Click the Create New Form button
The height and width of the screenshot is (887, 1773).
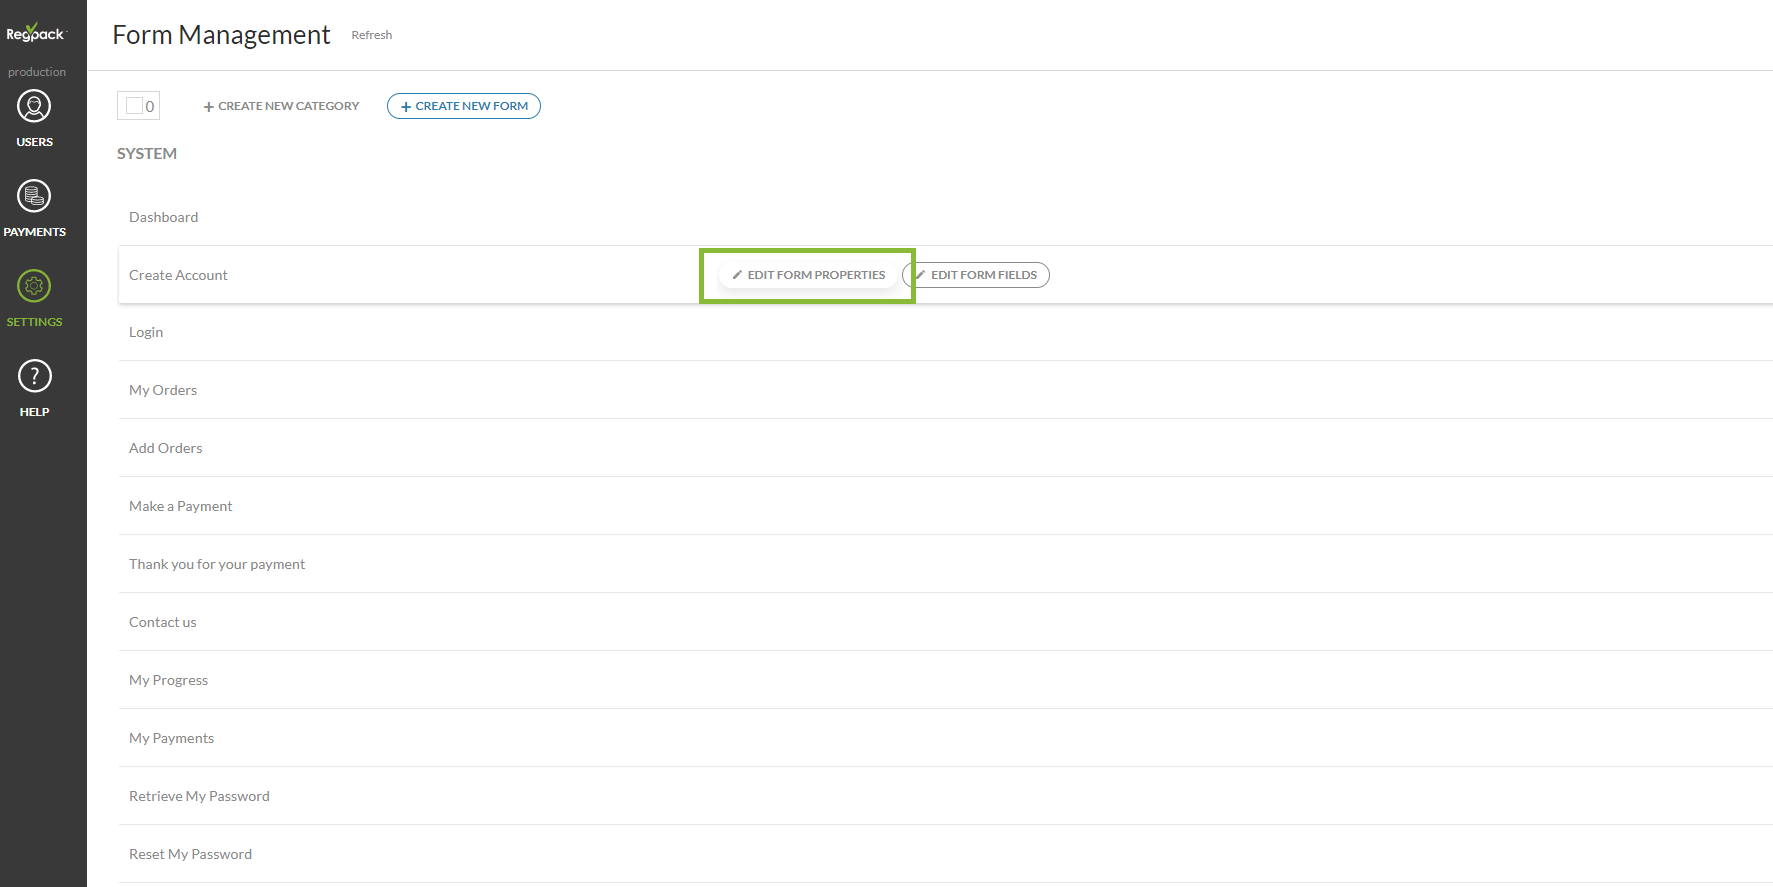pos(464,106)
